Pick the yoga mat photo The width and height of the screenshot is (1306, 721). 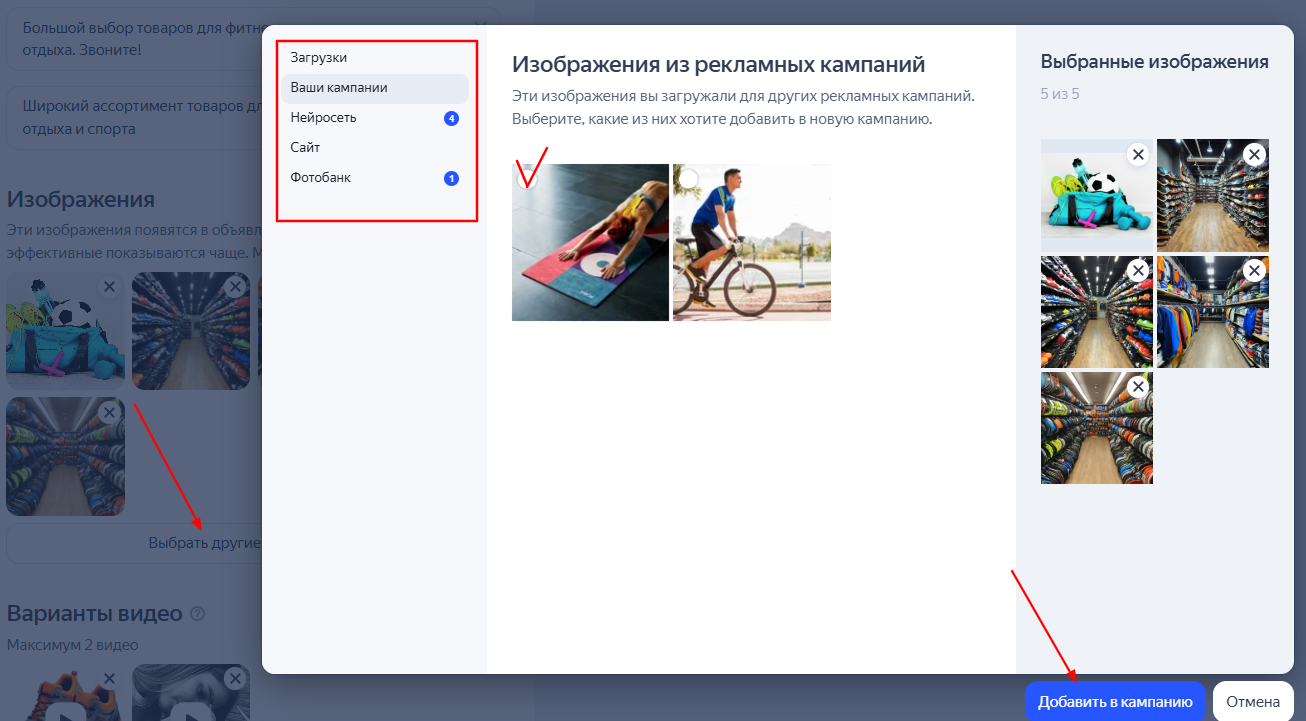(590, 242)
